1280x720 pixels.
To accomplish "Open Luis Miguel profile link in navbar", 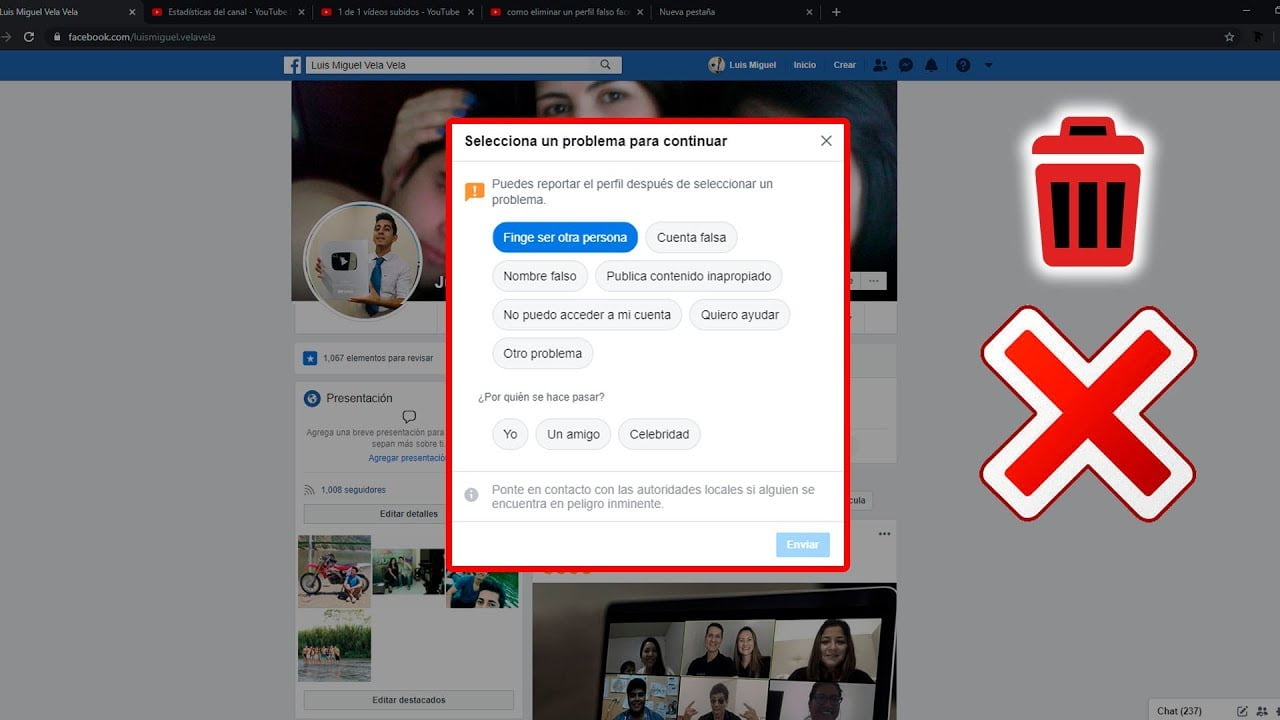I will (742, 65).
